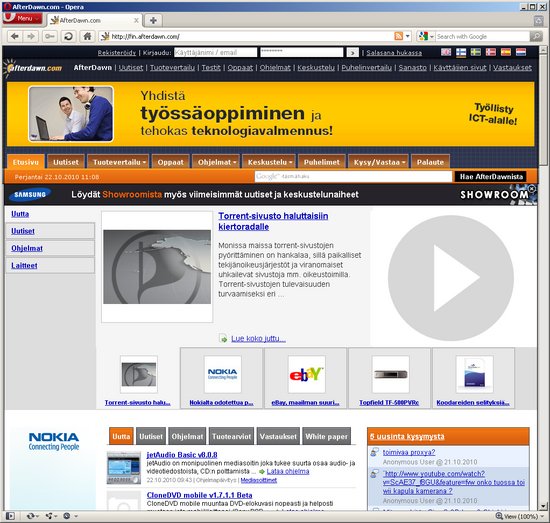Switch to the White paper content tab
This screenshot has width=550, height=523.
point(326,436)
